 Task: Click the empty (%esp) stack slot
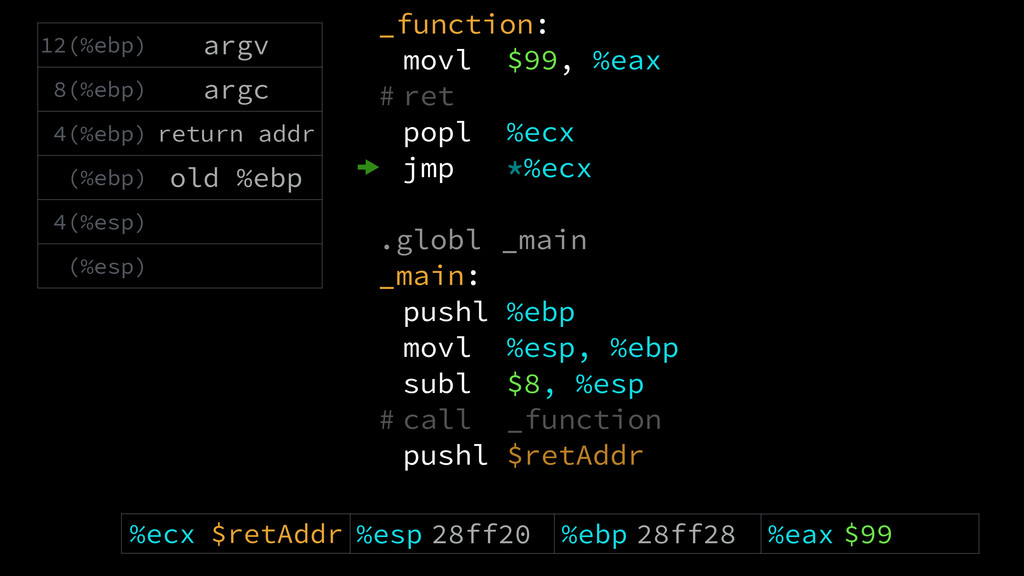(x=180, y=266)
